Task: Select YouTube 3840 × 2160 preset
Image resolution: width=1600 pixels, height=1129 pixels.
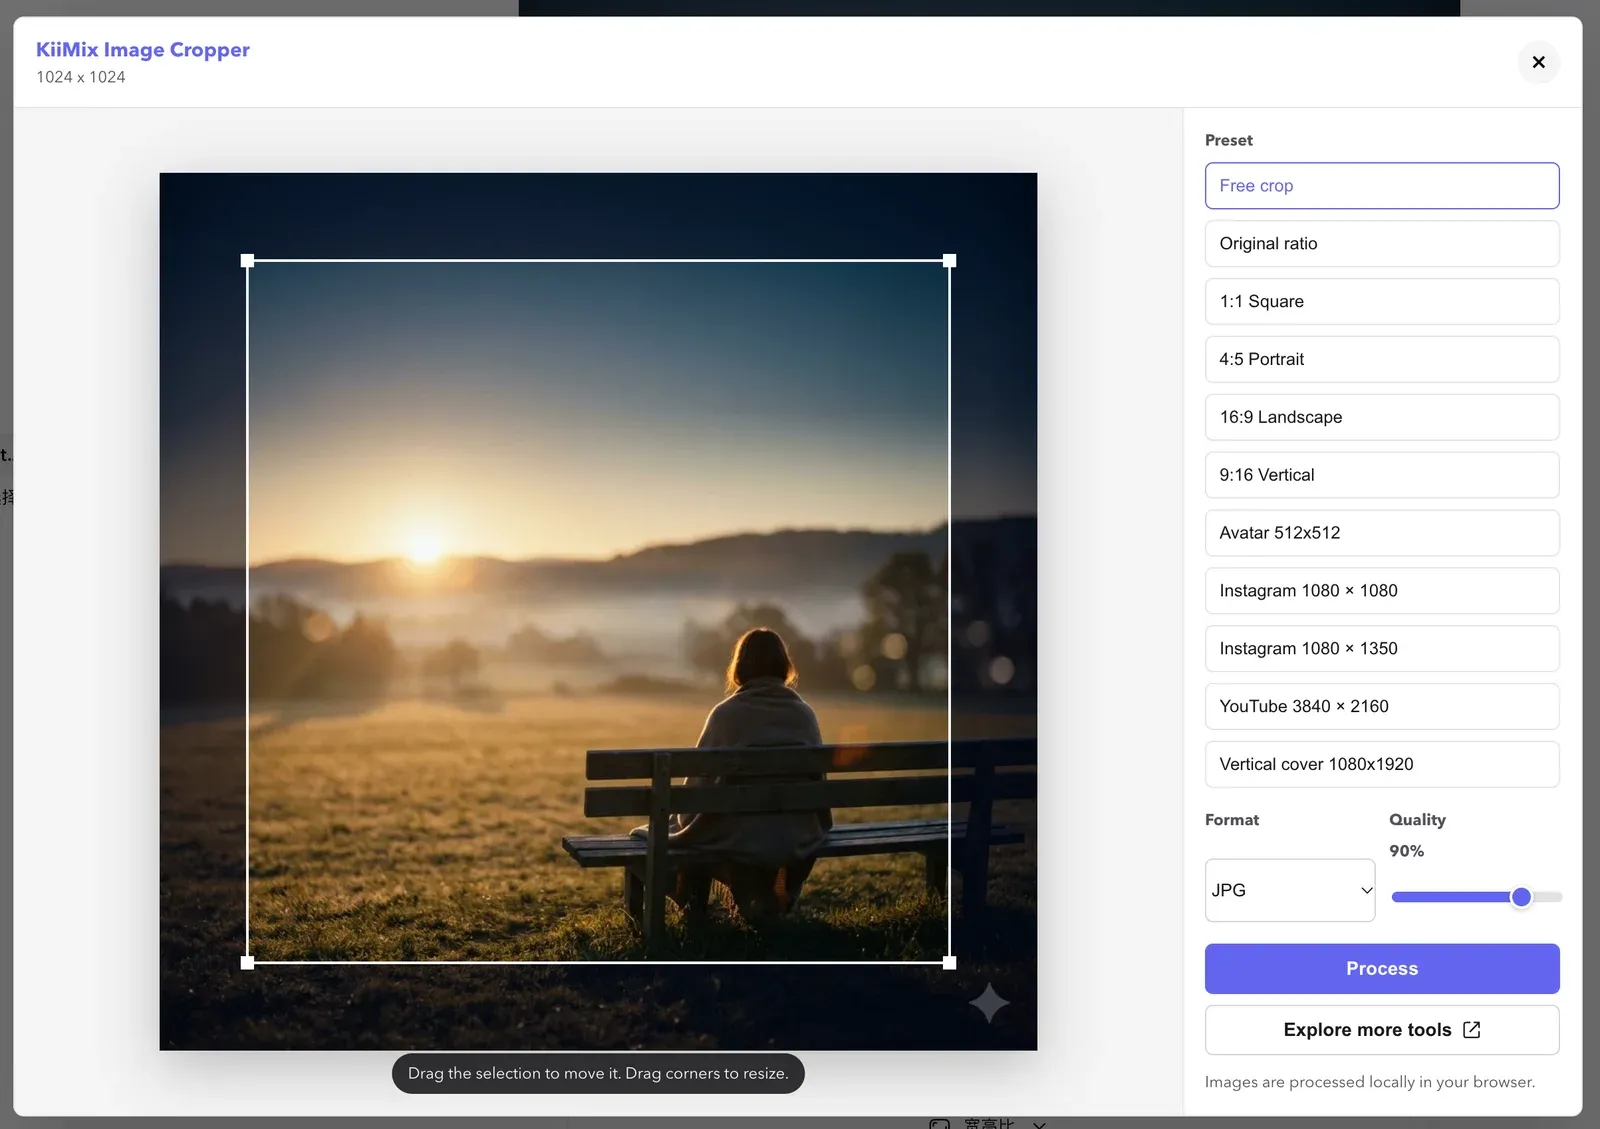Action: click(x=1382, y=707)
